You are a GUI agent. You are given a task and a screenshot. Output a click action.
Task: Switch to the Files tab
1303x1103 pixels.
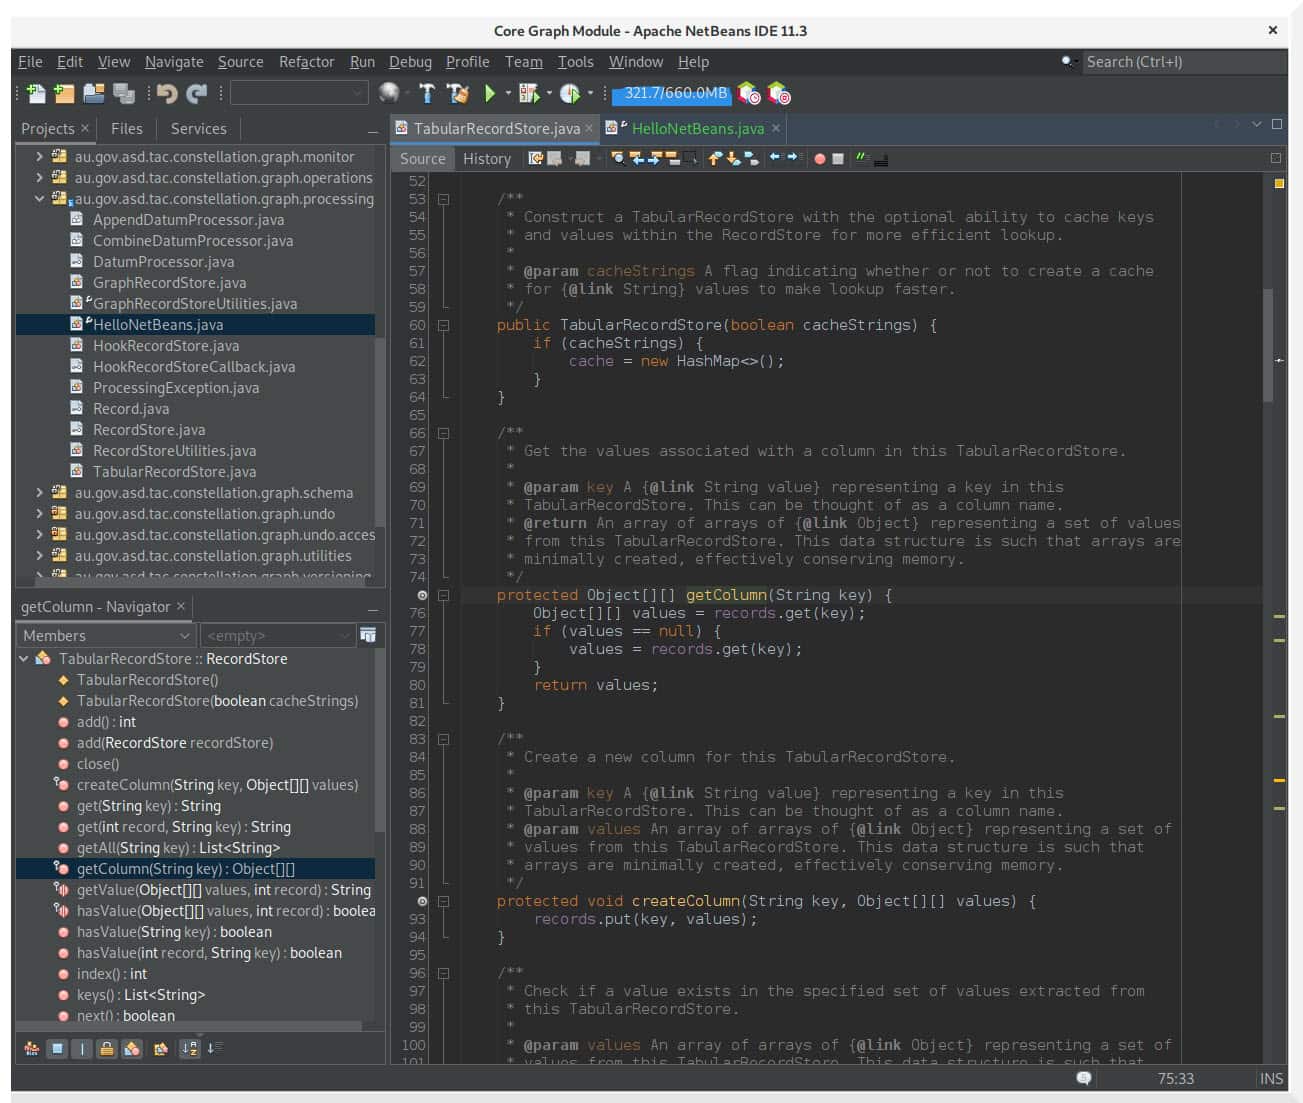tap(127, 128)
